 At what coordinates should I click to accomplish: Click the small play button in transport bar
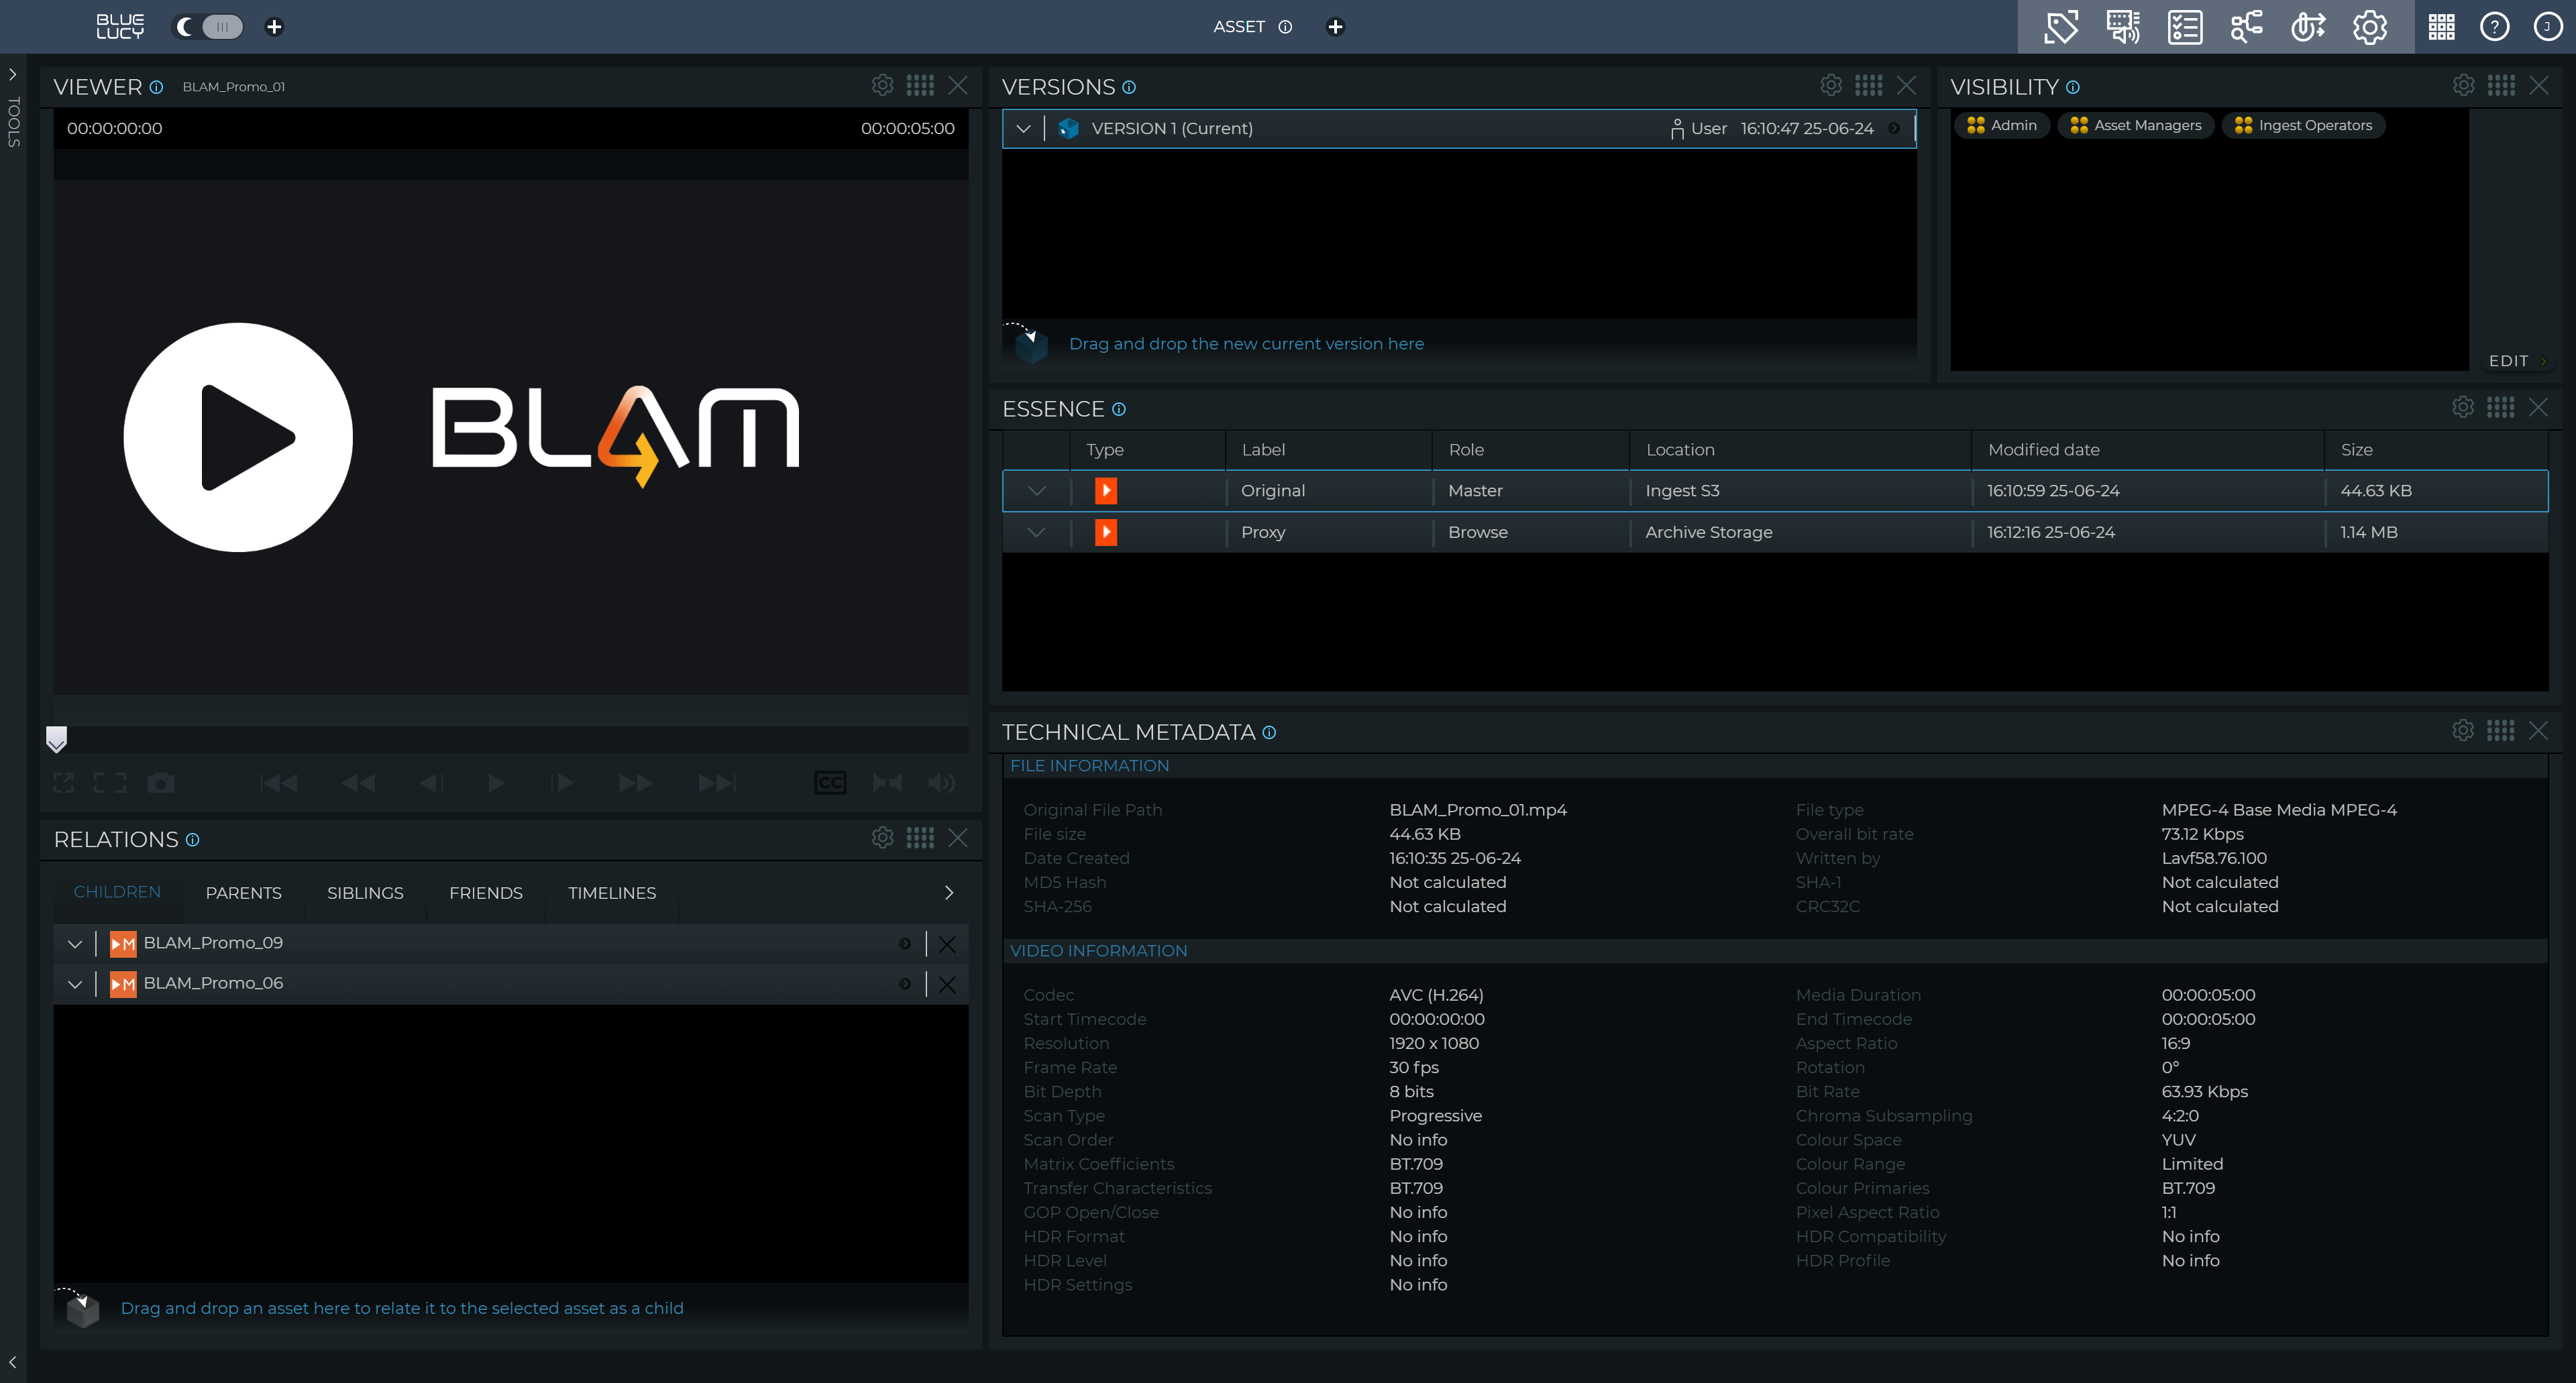[x=496, y=783]
